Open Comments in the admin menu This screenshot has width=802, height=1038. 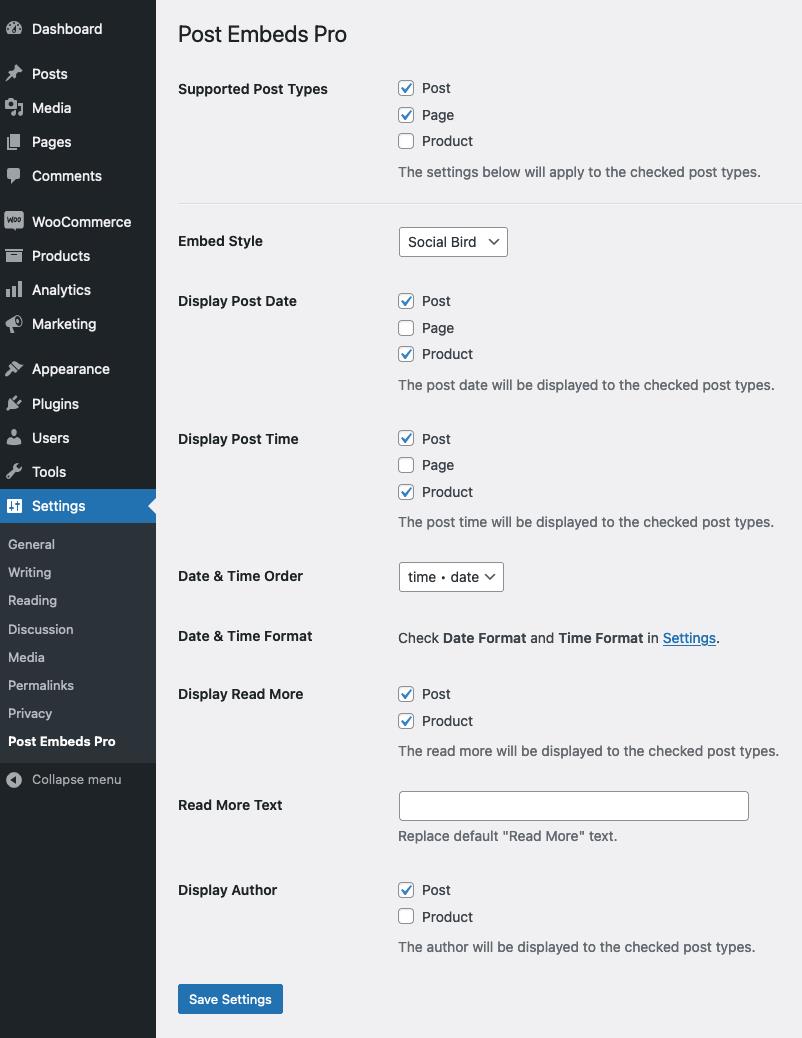coord(78,175)
